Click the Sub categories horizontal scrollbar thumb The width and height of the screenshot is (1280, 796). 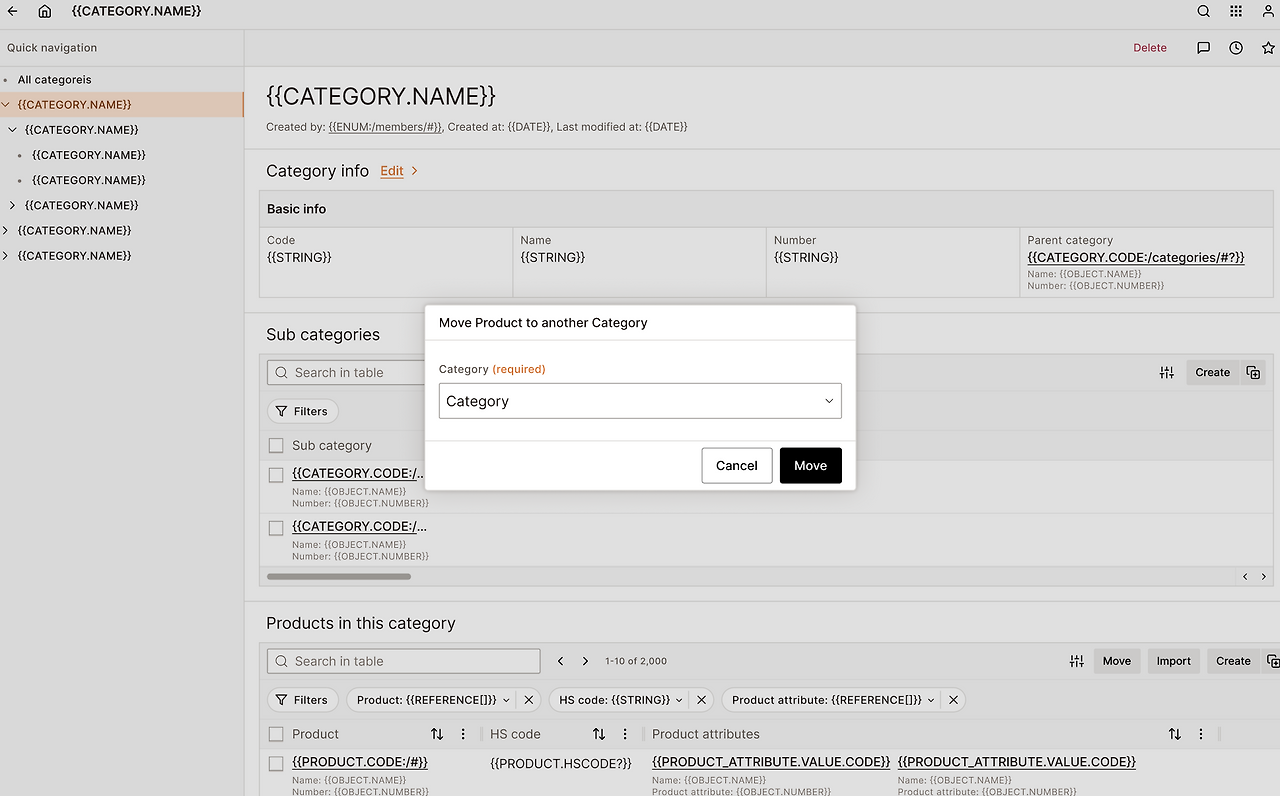pos(339,576)
